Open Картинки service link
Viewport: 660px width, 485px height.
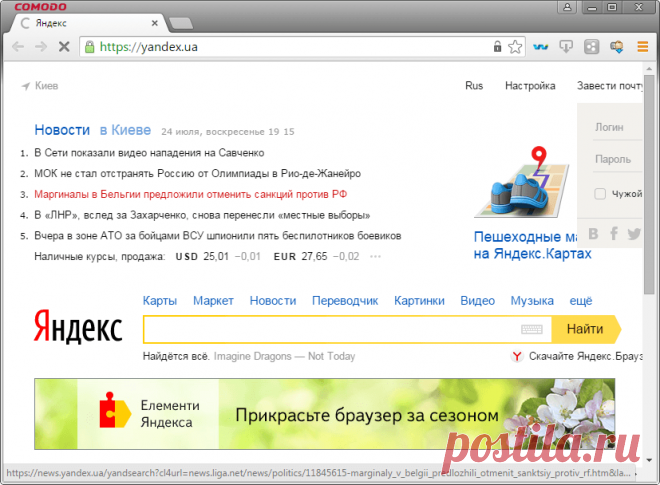(419, 301)
